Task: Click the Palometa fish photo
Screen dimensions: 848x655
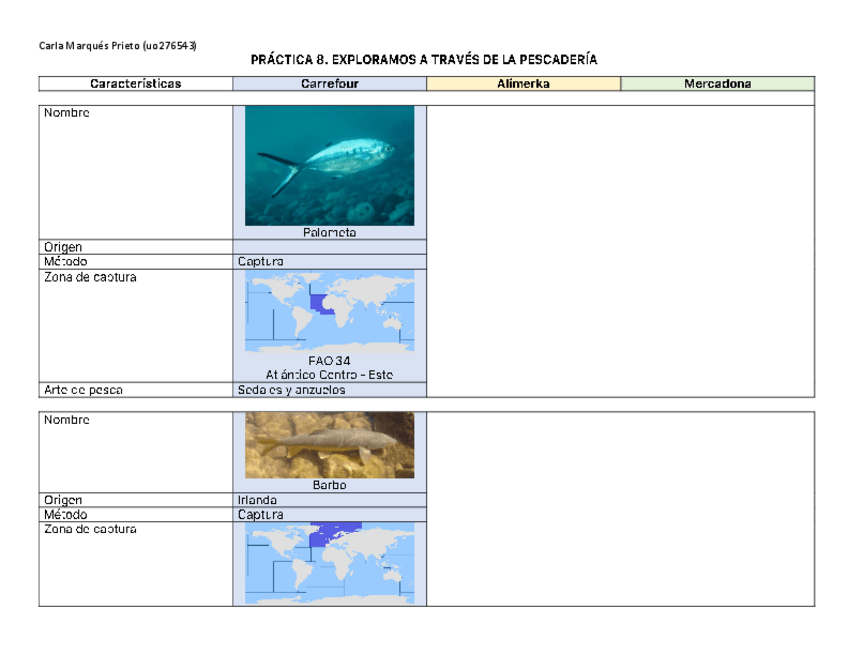Action: tap(329, 165)
